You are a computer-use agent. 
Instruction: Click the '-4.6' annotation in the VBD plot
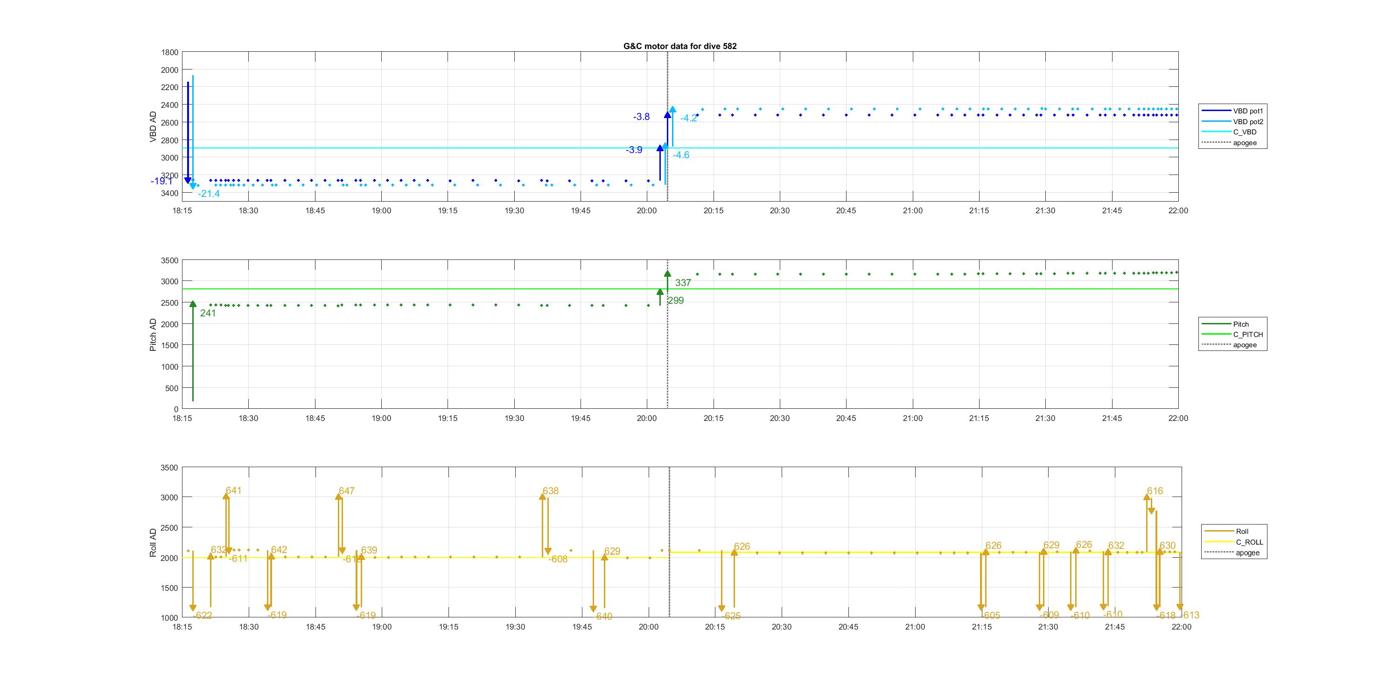click(681, 155)
